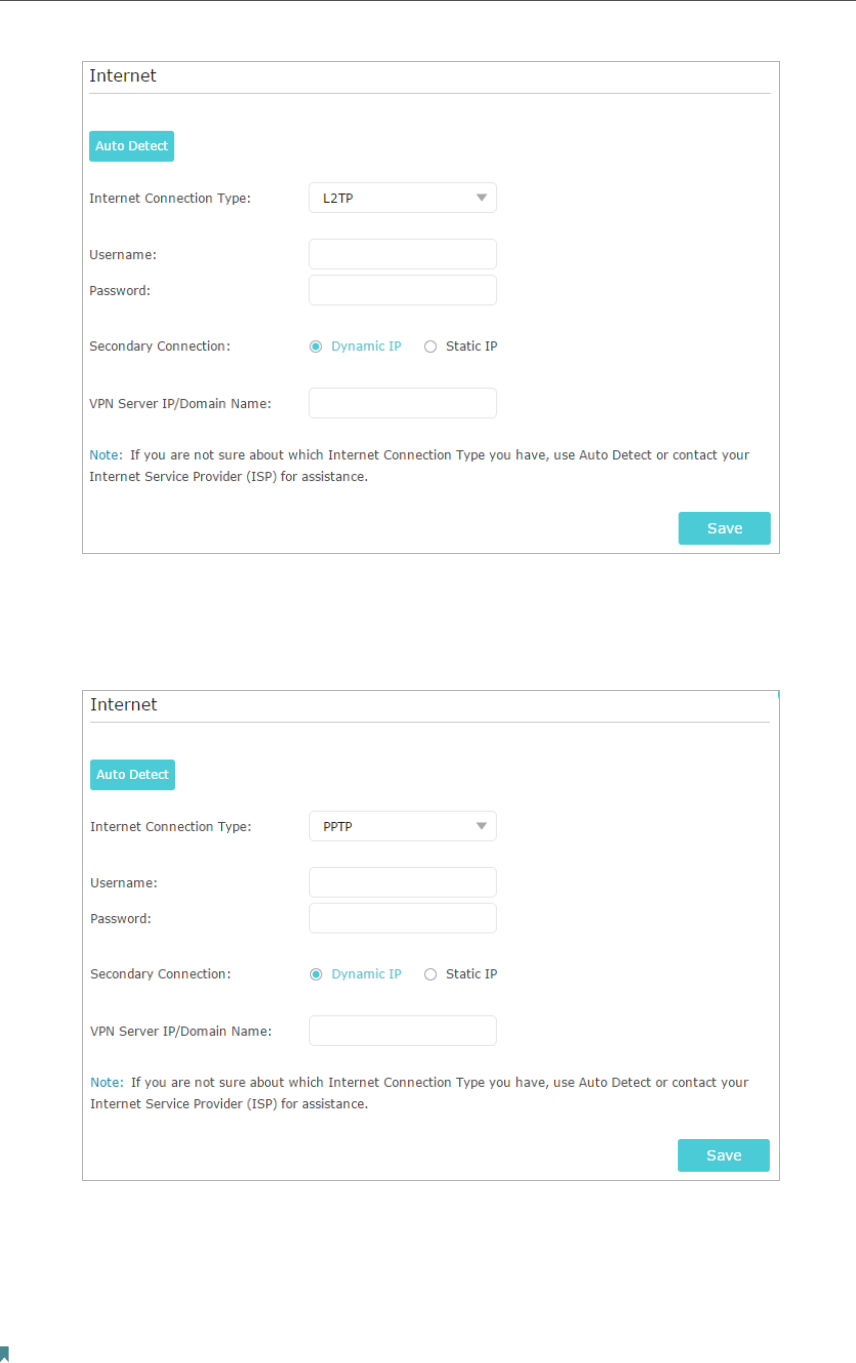The height and width of the screenshot is (1363, 856).
Task: Click the Dynamic IP label in PPTP panel
Action: 366,974
